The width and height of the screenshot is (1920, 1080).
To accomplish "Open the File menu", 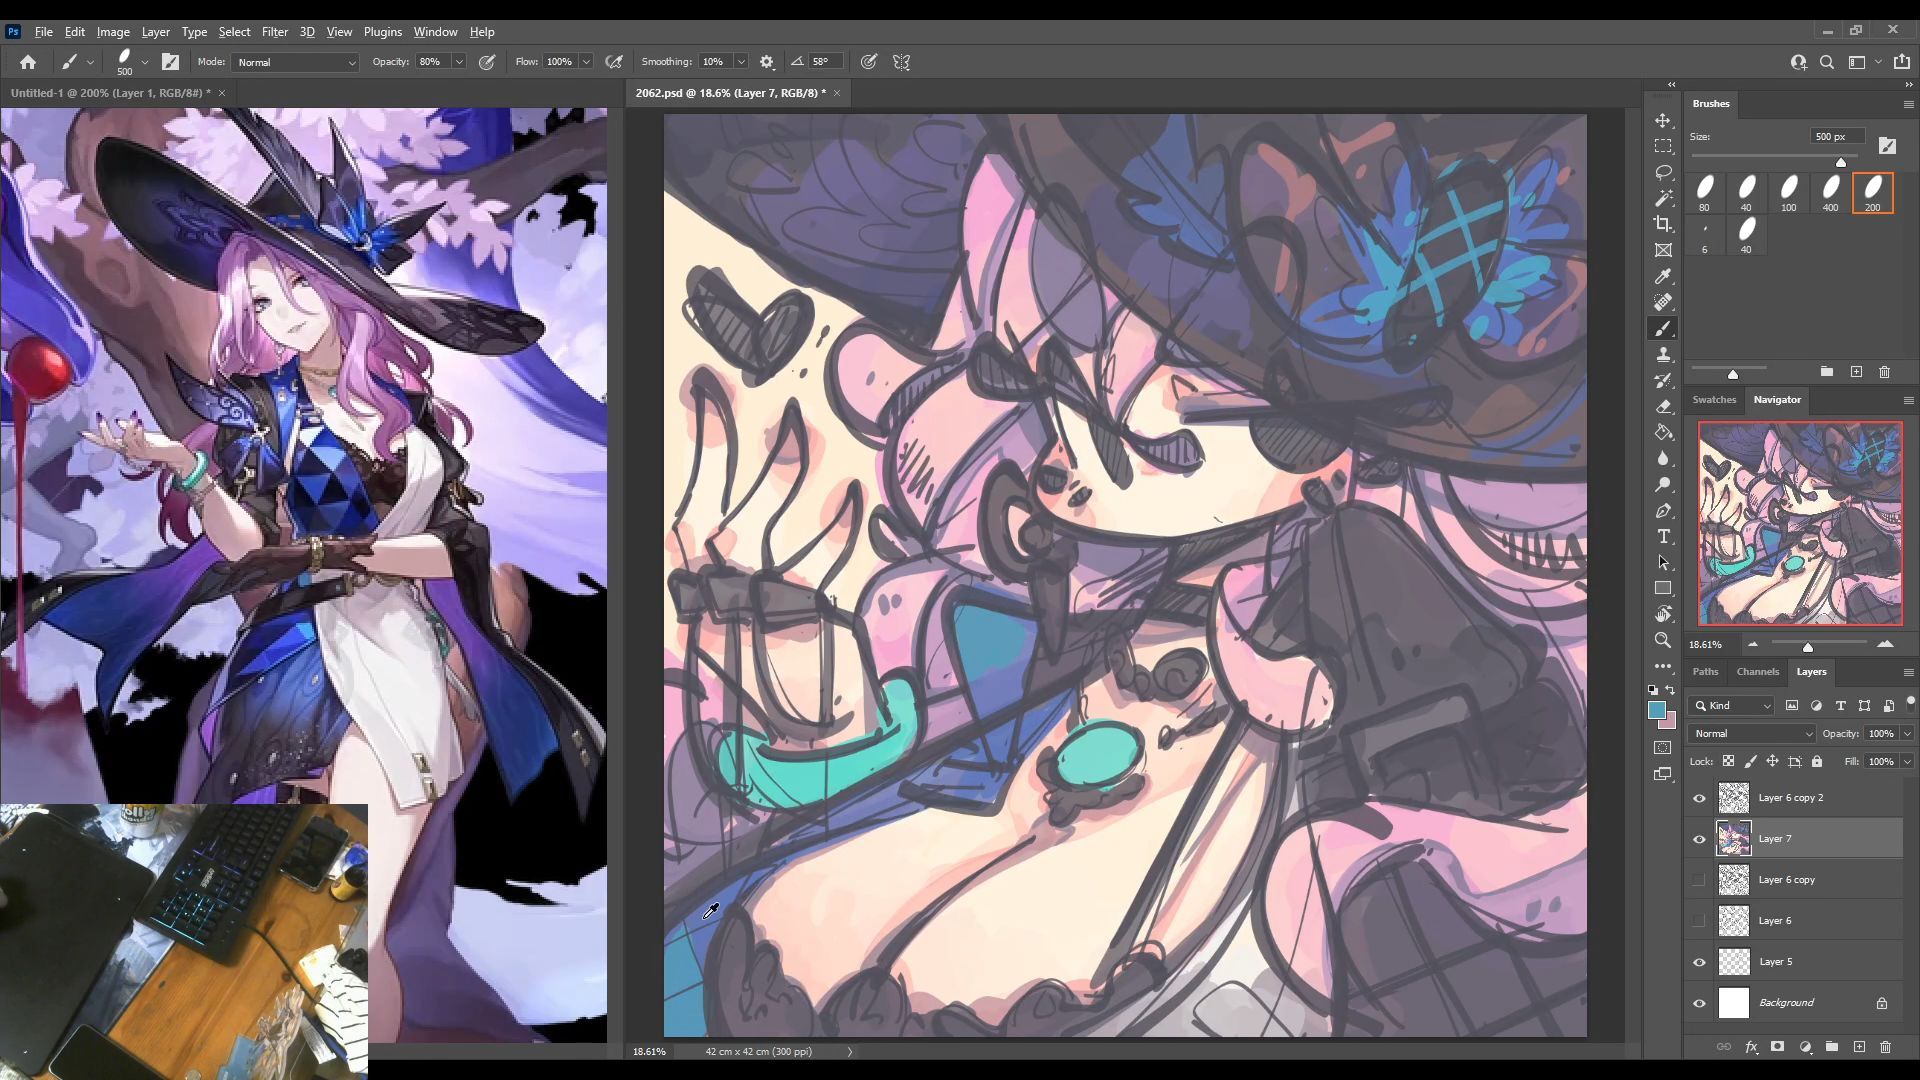I will pos(44,32).
